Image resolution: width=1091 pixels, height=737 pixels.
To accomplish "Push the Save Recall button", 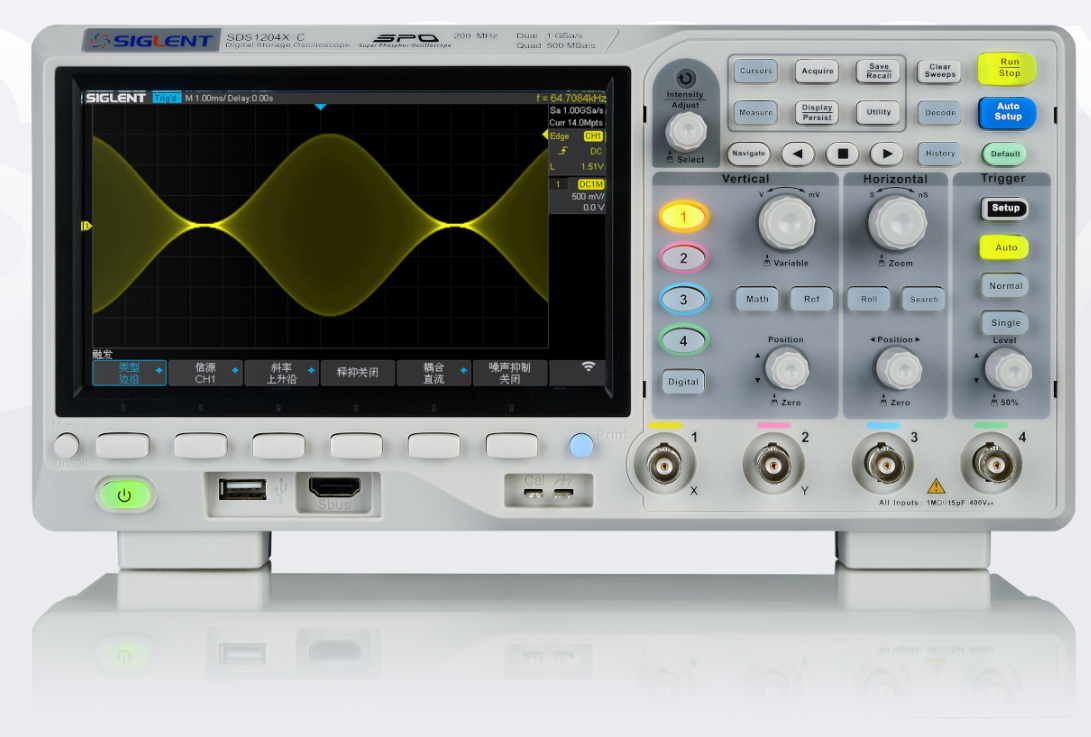I will 879,71.
